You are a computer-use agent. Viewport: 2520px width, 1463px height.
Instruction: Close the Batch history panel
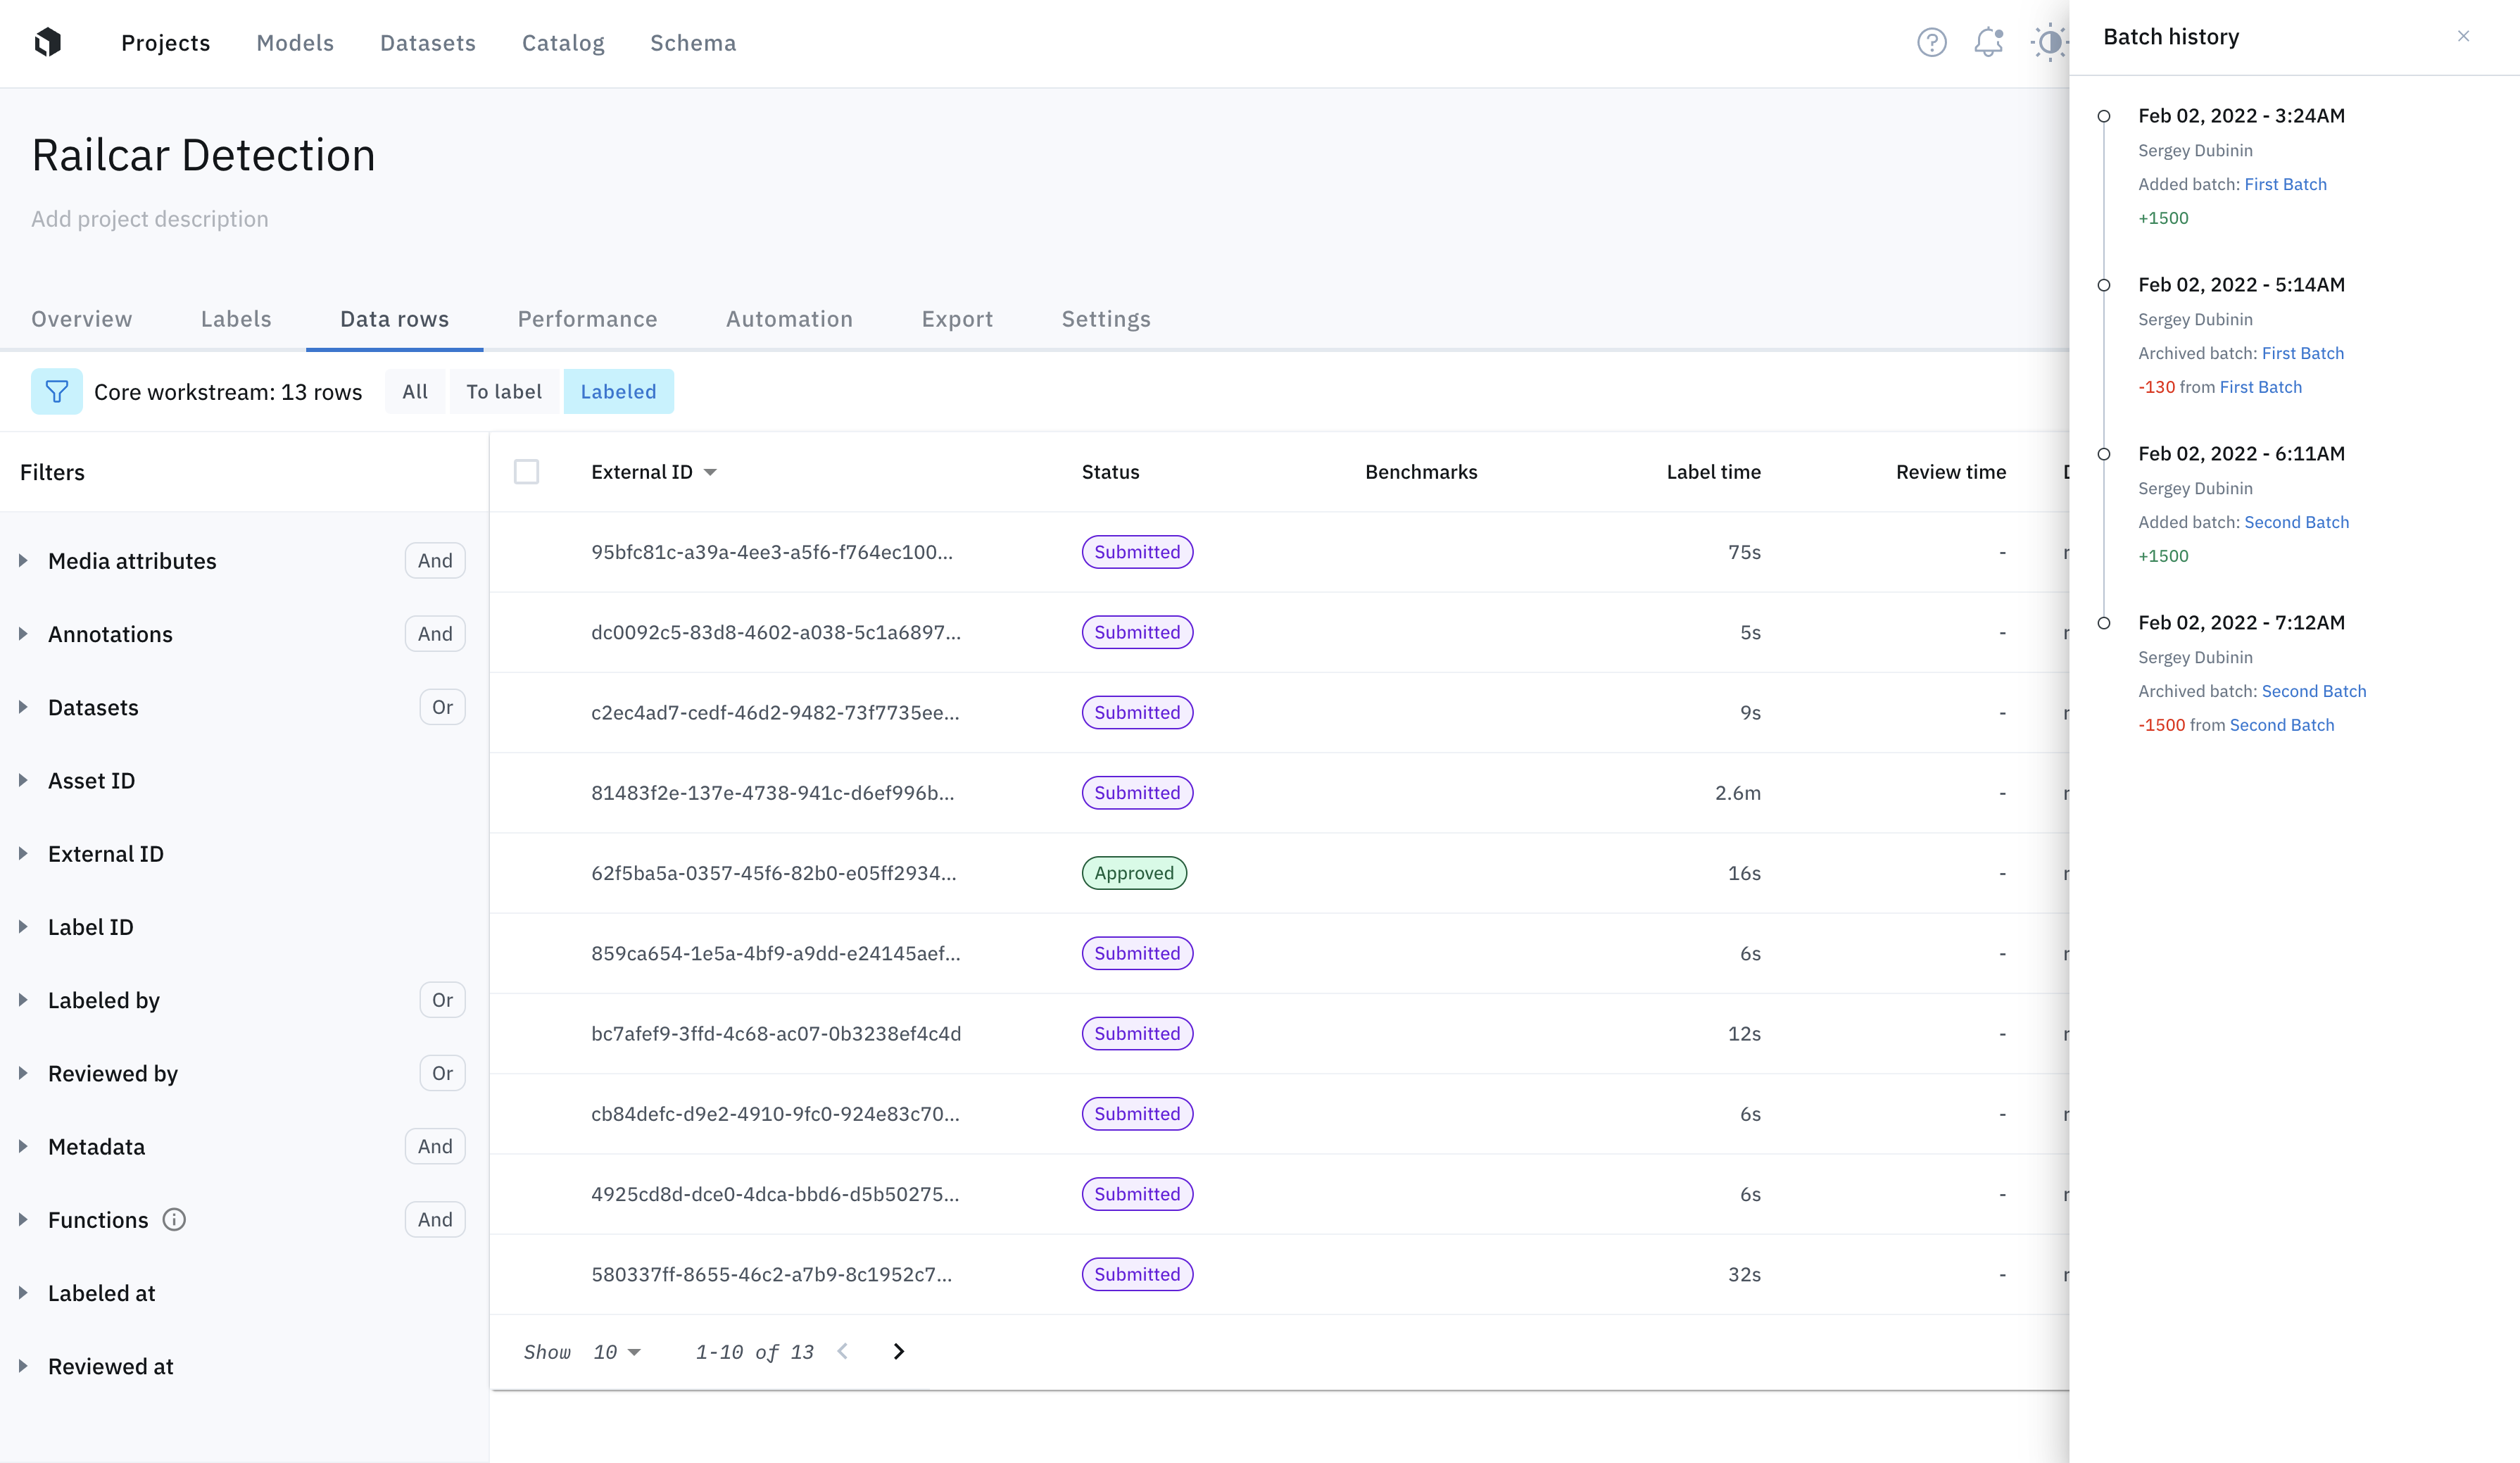[x=2463, y=37]
